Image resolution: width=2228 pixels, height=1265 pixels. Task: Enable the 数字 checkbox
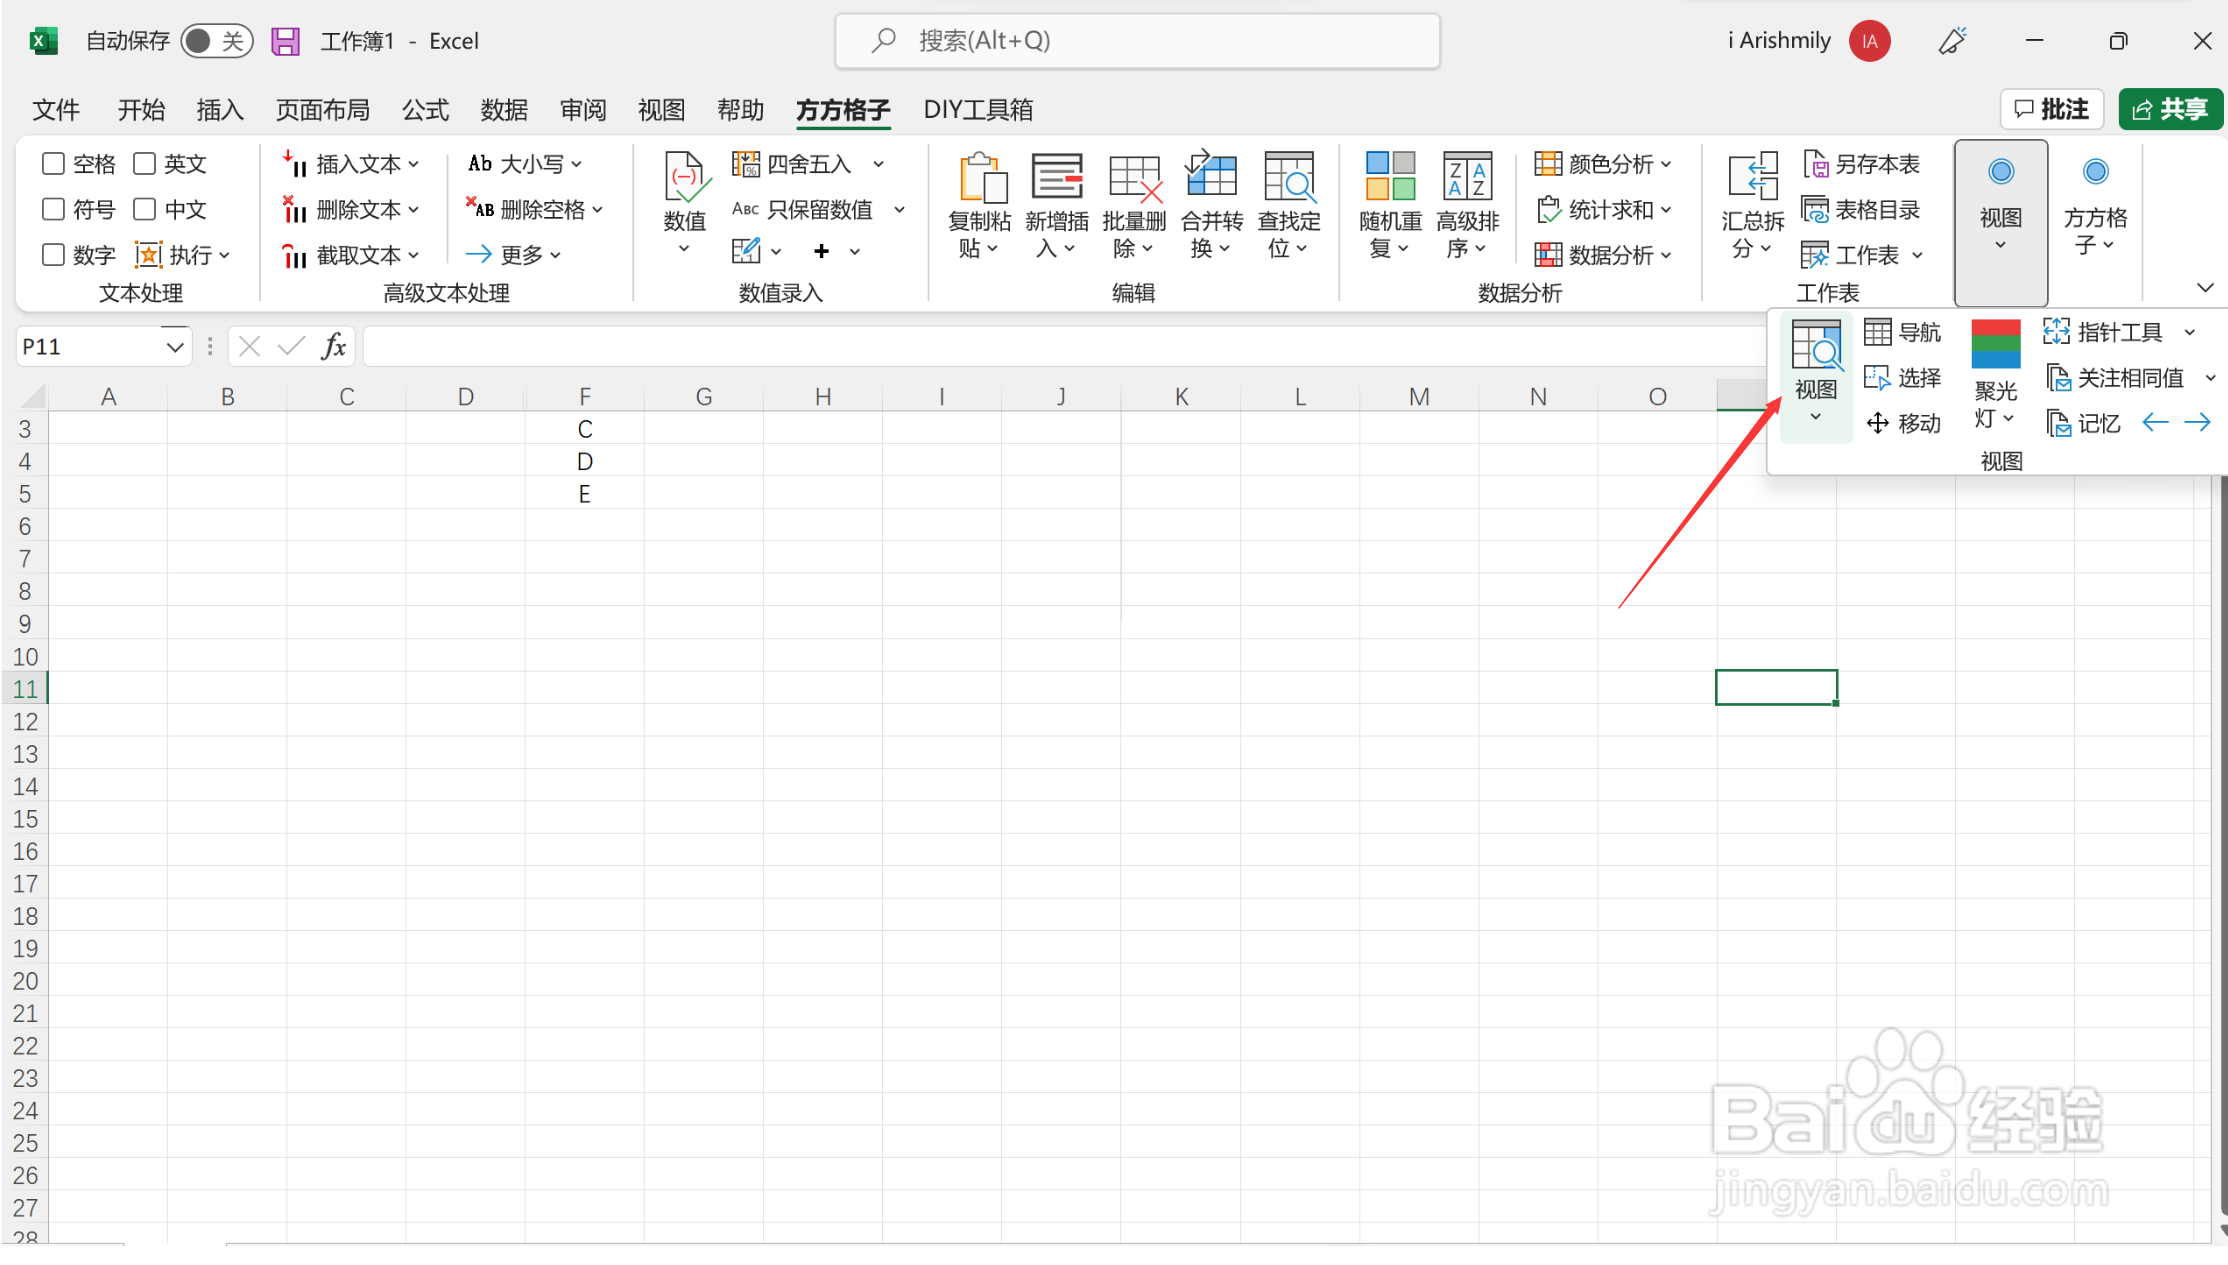[x=54, y=255]
